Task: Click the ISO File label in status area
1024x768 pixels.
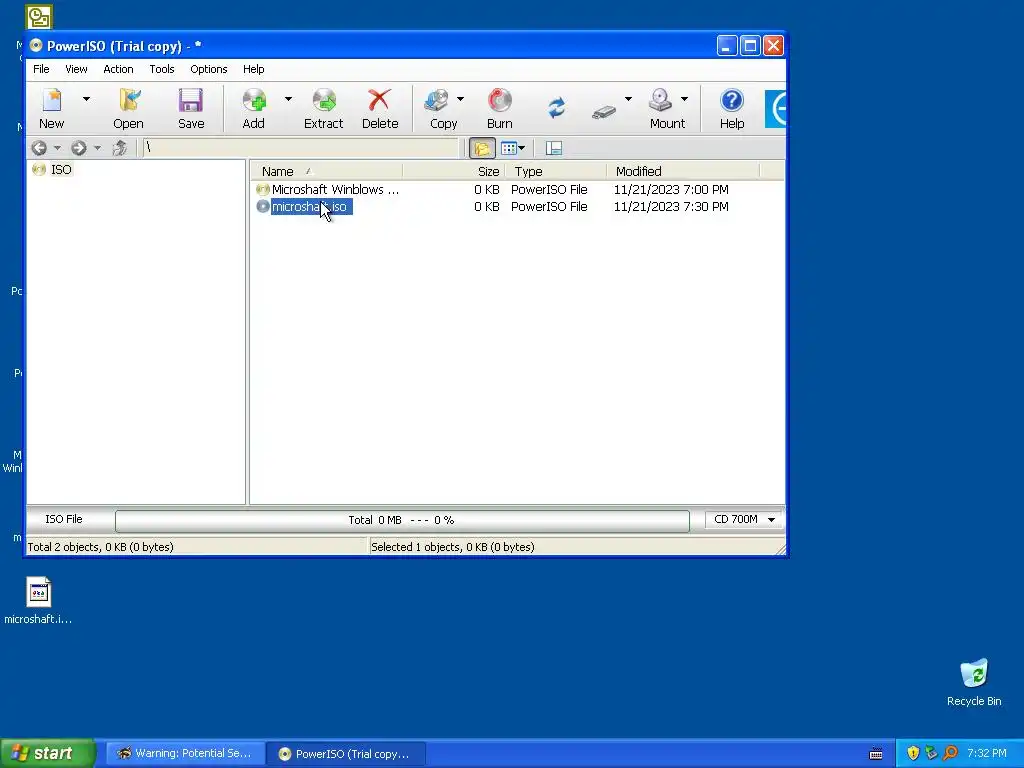Action: pos(63,519)
